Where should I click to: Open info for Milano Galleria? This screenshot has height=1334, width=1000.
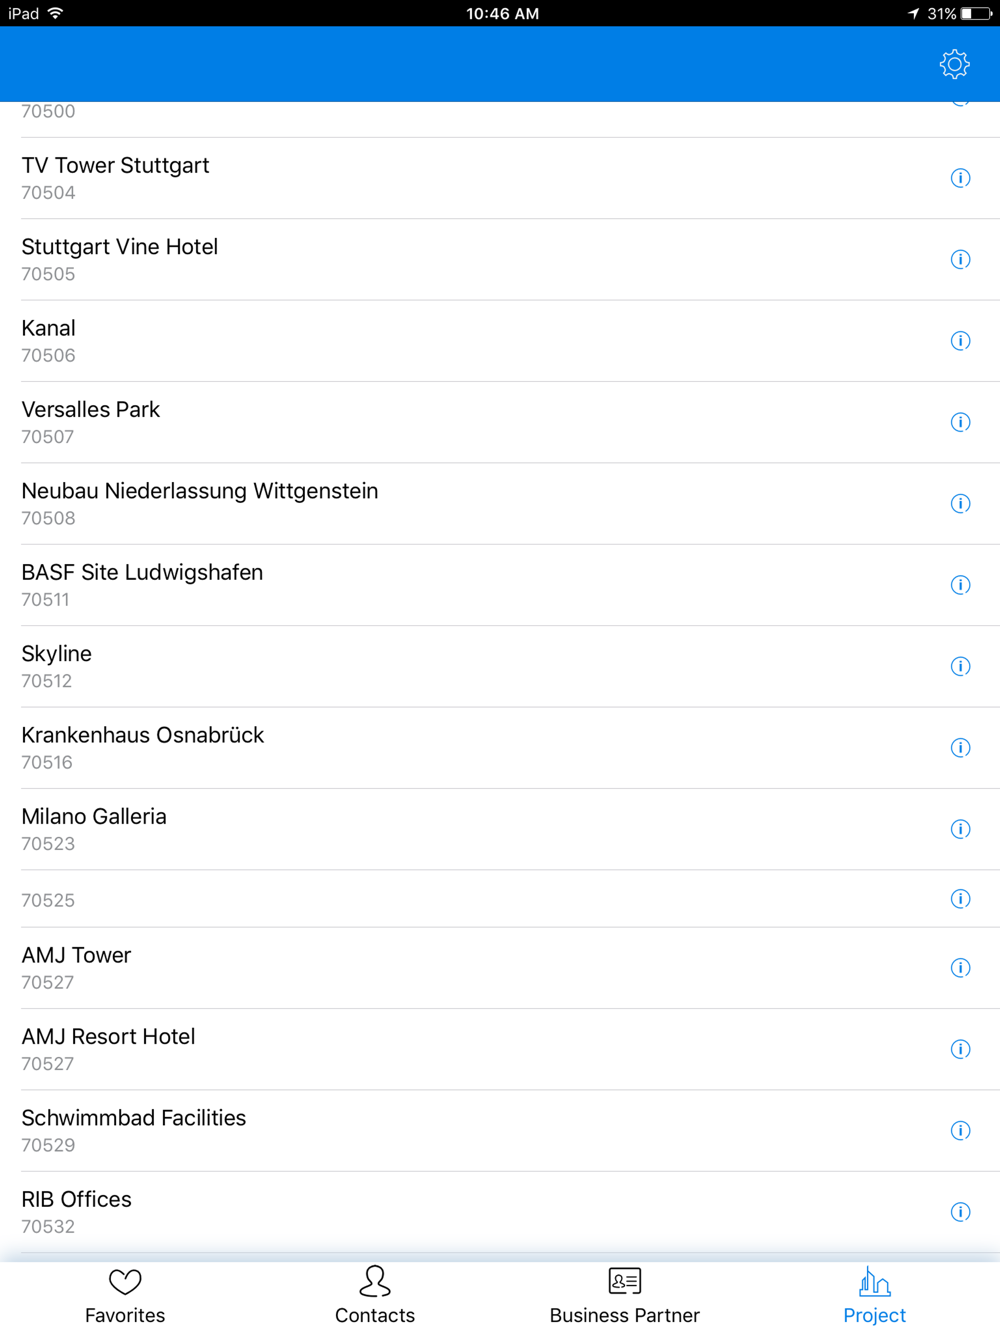[x=960, y=829]
